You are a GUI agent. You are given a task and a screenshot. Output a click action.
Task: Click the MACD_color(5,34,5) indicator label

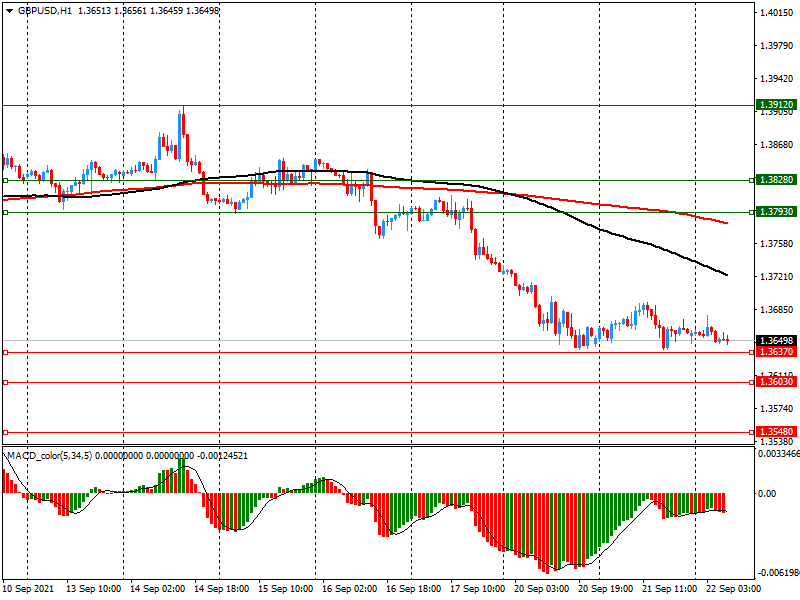pyautogui.click(x=49, y=456)
